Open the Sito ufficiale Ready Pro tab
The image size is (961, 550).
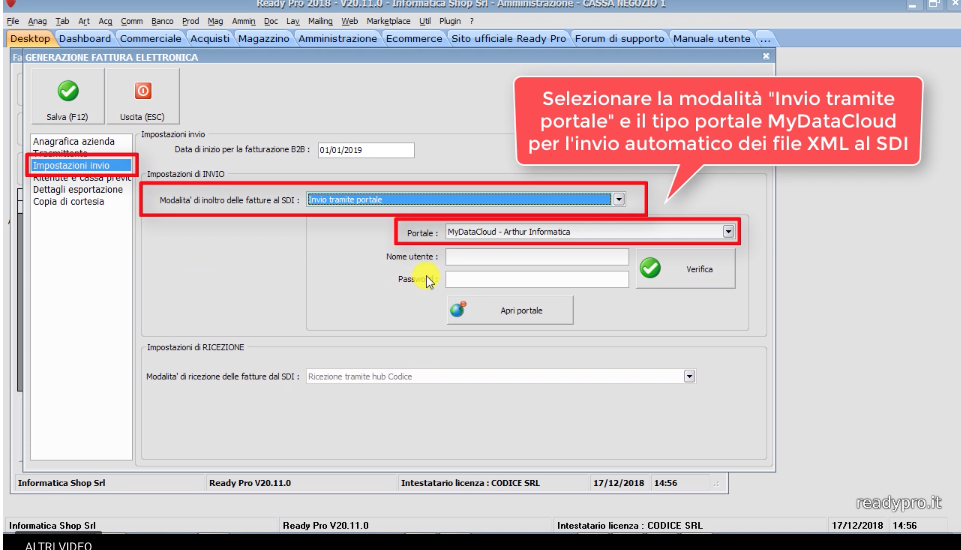pyautogui.click(x=509, y=38)
